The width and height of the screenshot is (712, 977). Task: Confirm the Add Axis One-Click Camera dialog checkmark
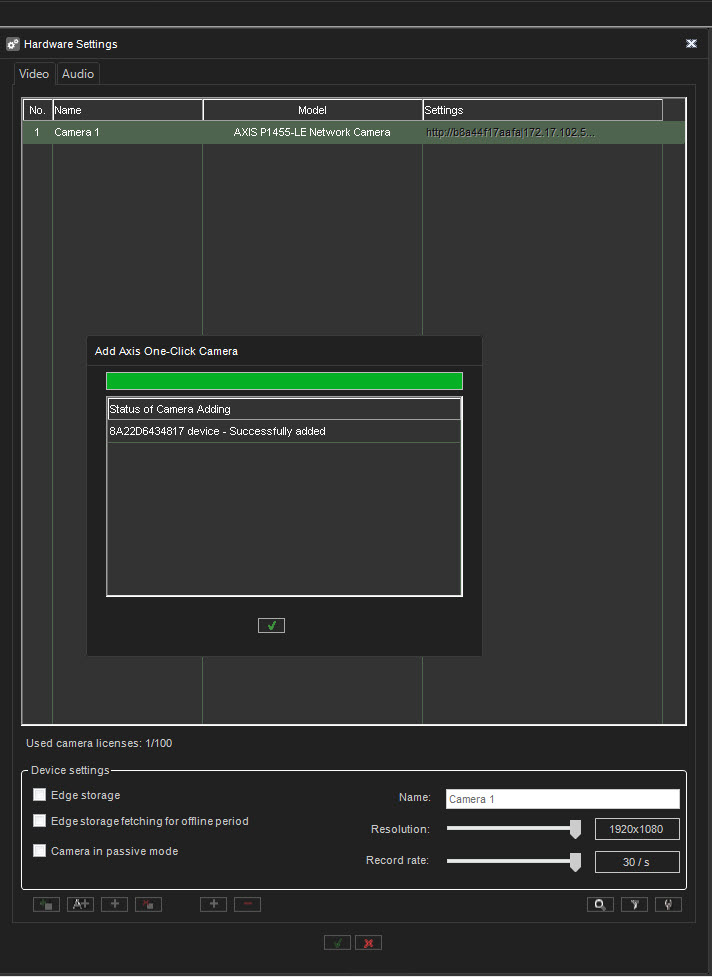coord(271,625)
